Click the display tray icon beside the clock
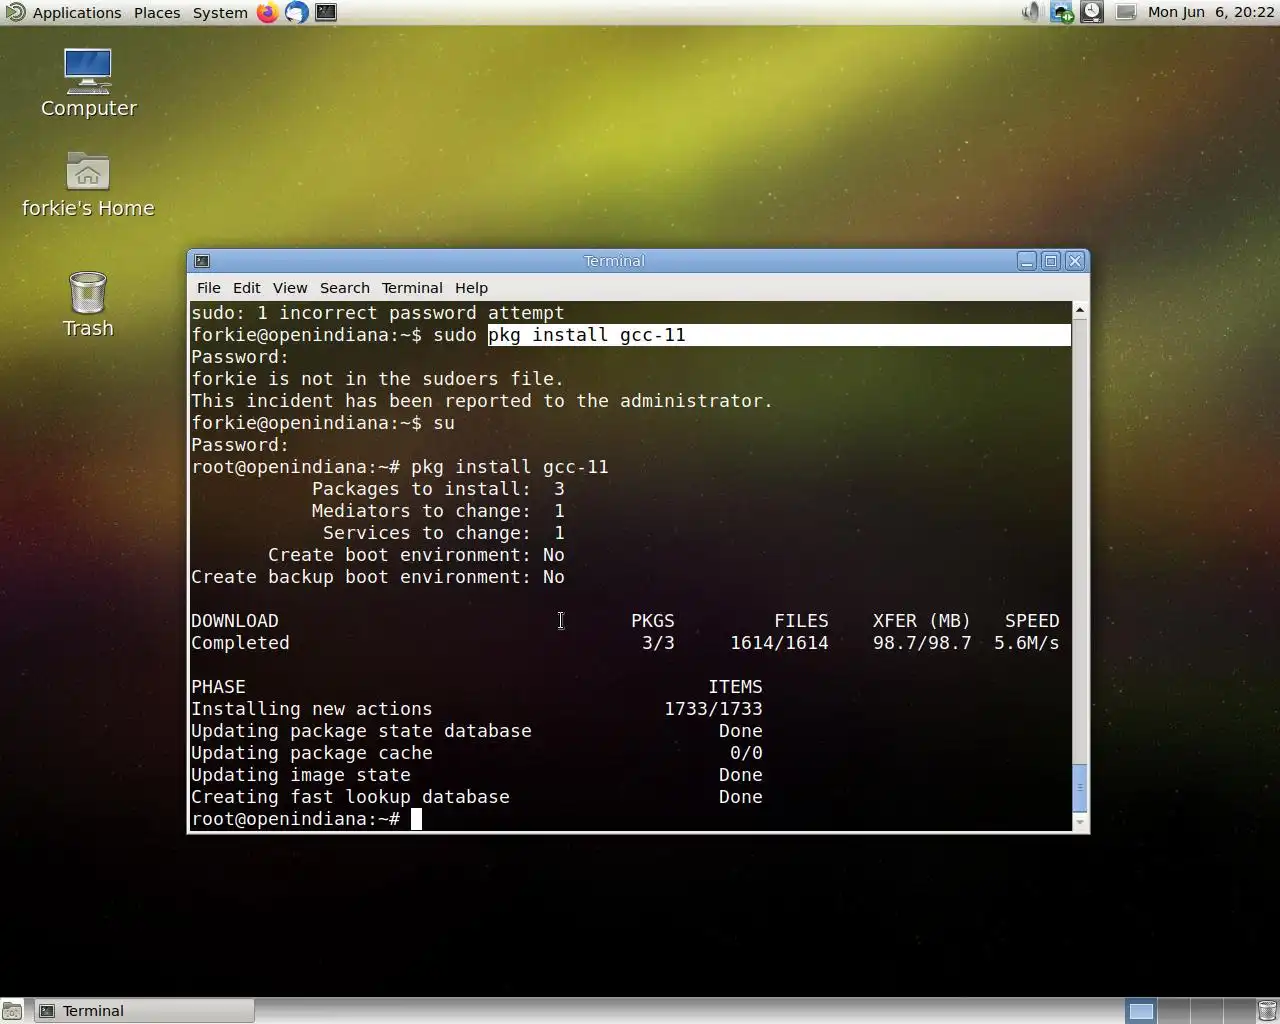The height and width of the screenshot is (1024, 1280). pyautogui.click(x=1125, y=12)
